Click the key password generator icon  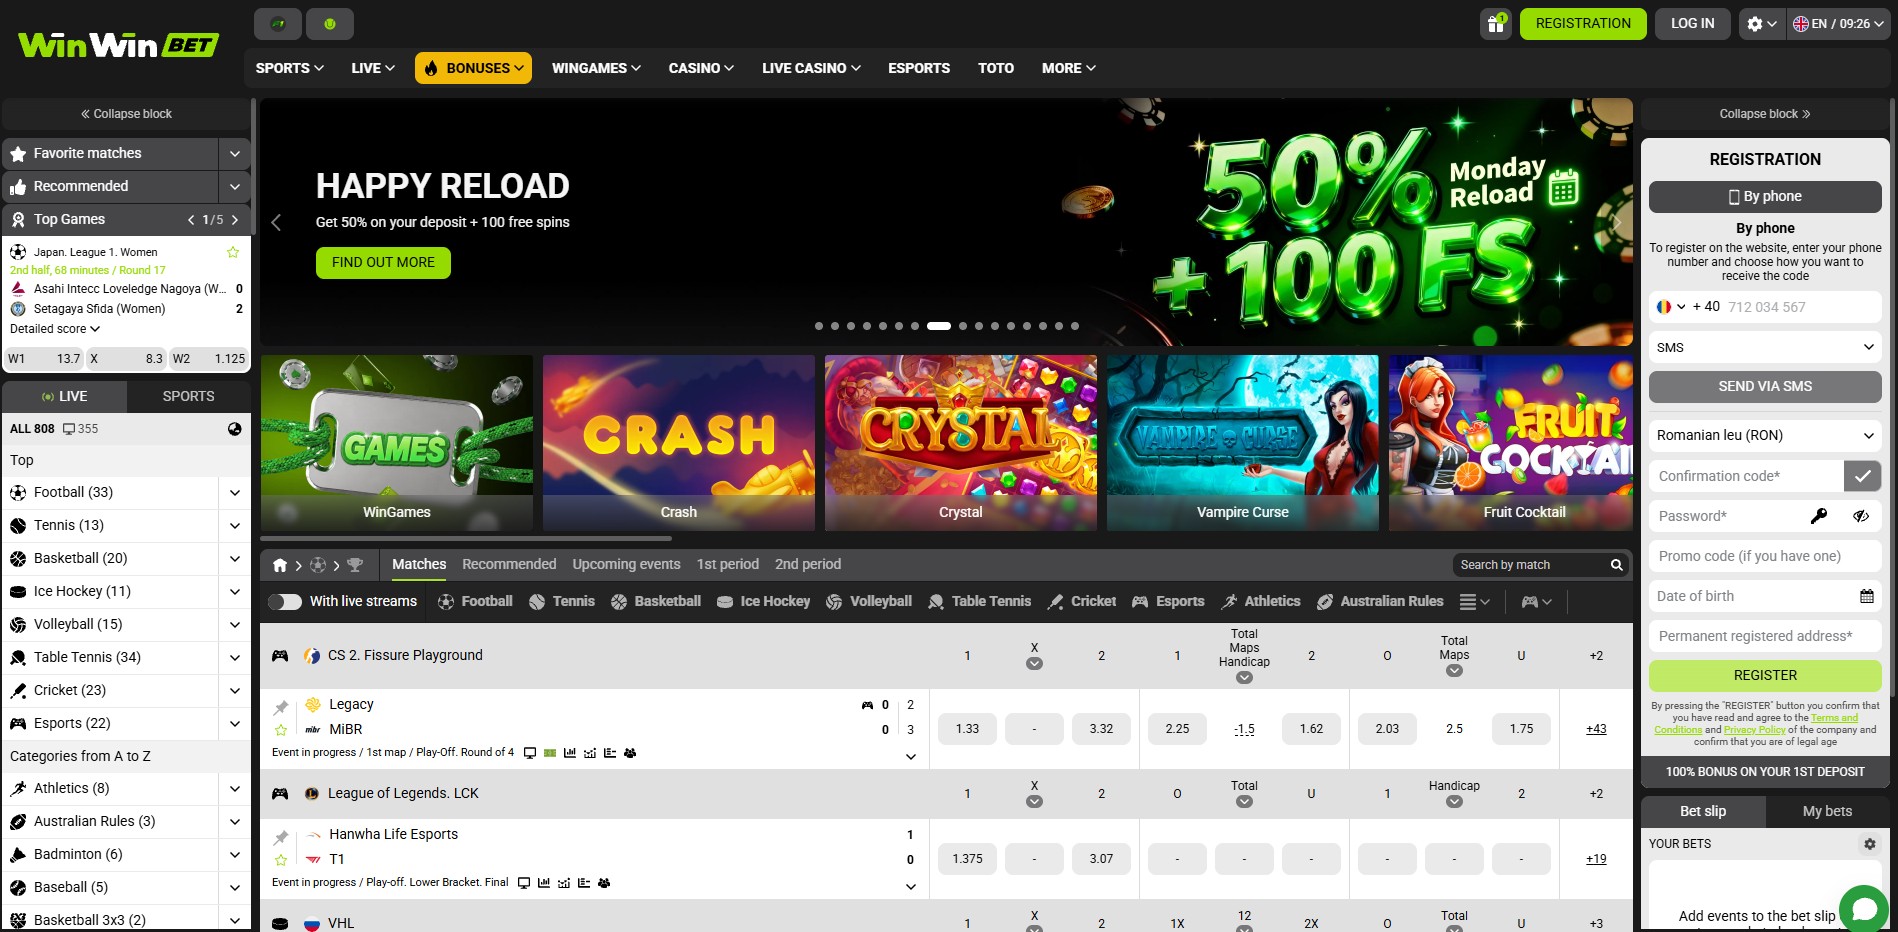pos(1819,516)
